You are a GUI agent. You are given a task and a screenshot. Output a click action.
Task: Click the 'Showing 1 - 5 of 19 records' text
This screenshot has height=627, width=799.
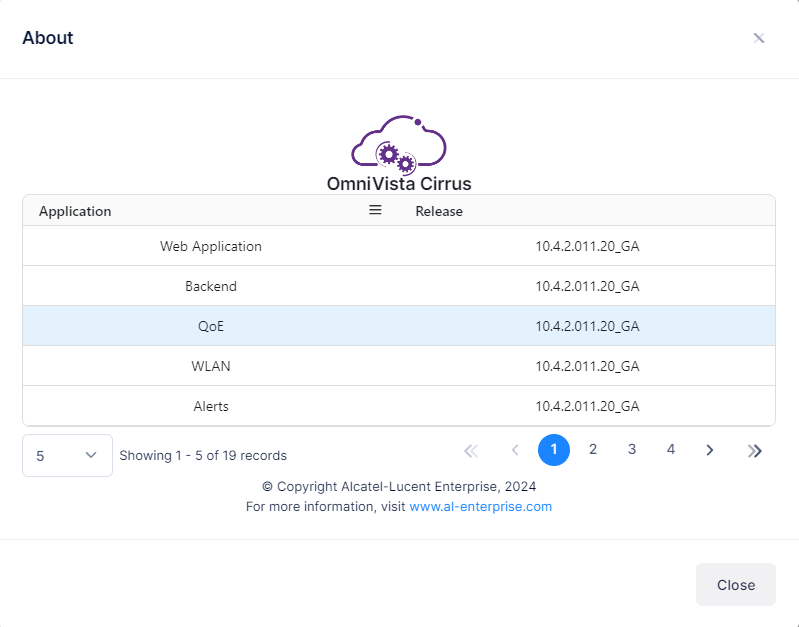[203, 456]
